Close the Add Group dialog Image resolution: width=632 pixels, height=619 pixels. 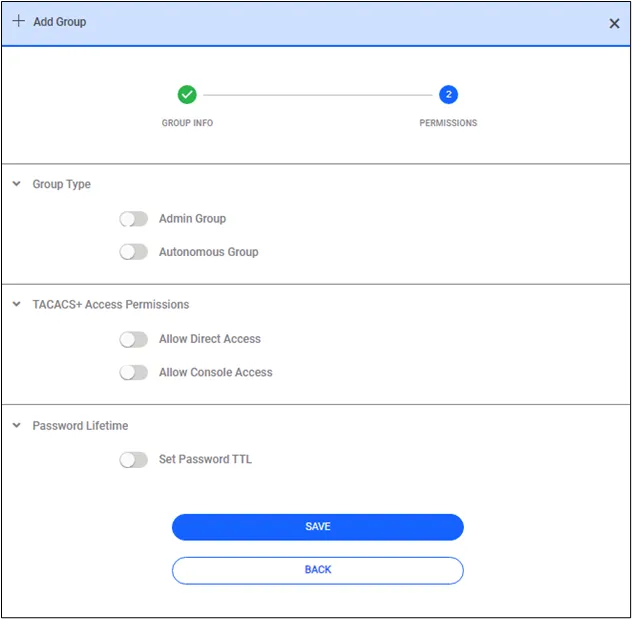pyautogui.click(x=614, y=23)
